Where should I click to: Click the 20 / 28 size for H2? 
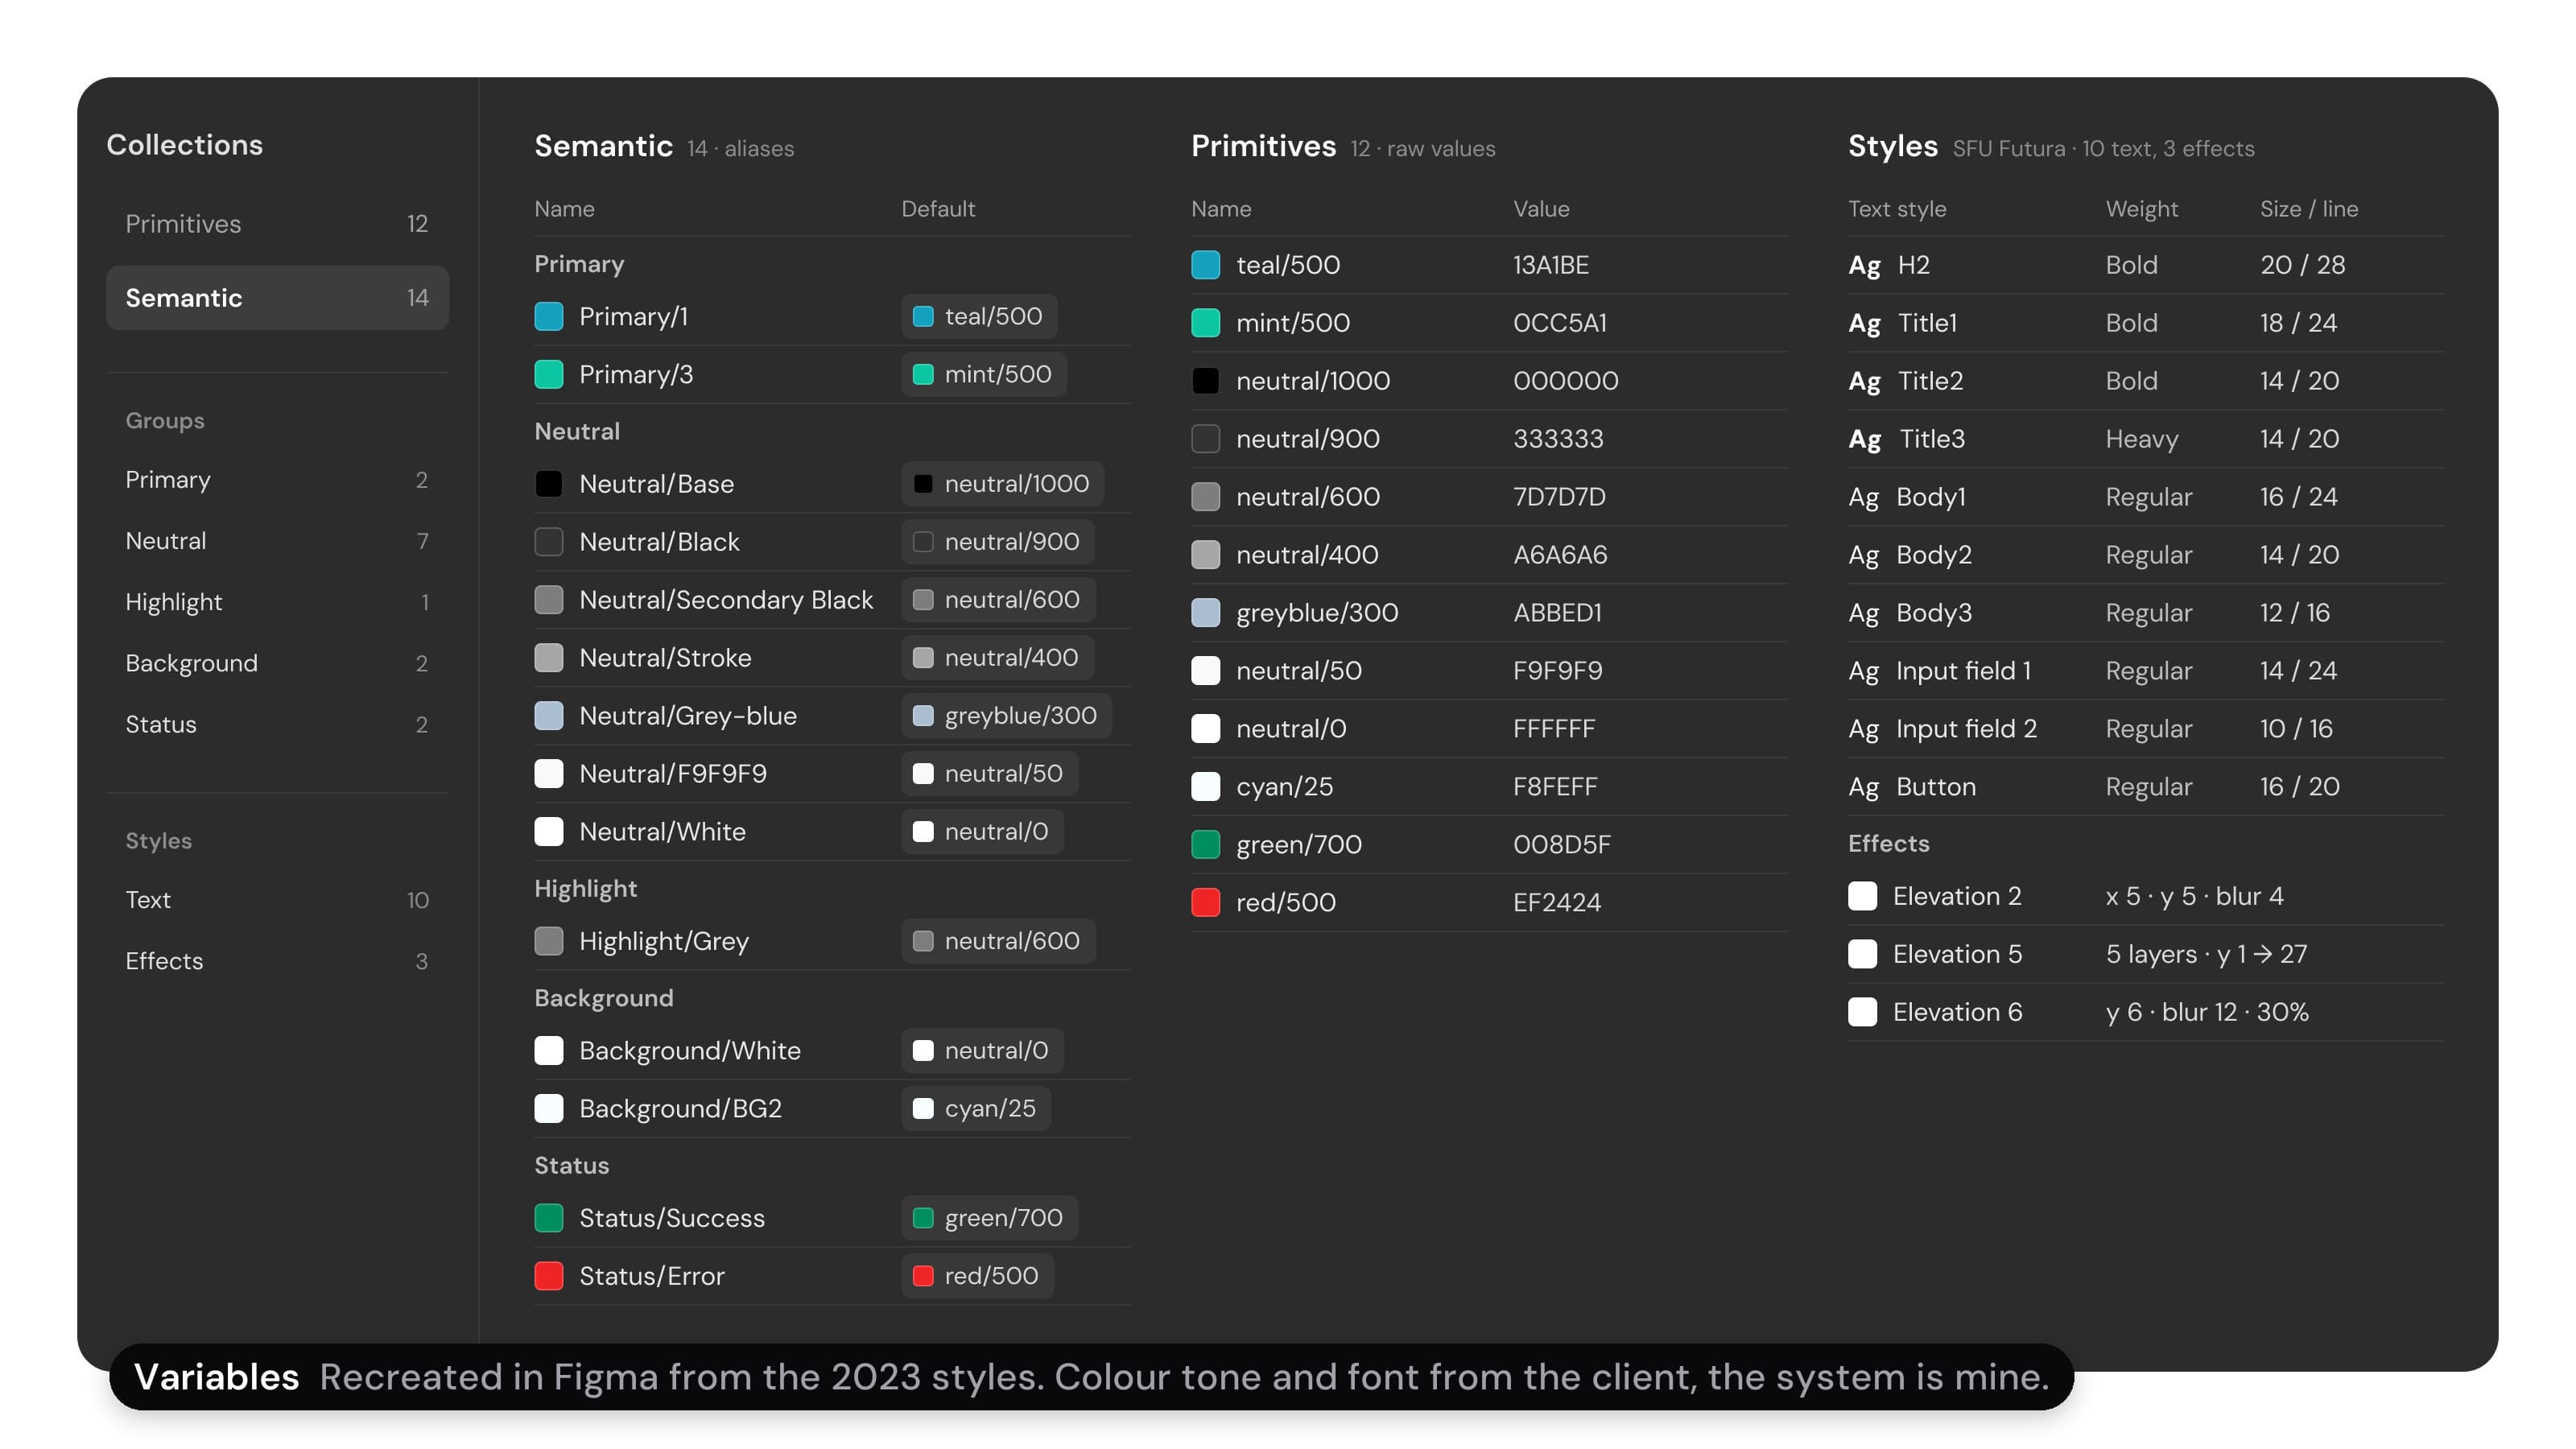point(2303,265)
